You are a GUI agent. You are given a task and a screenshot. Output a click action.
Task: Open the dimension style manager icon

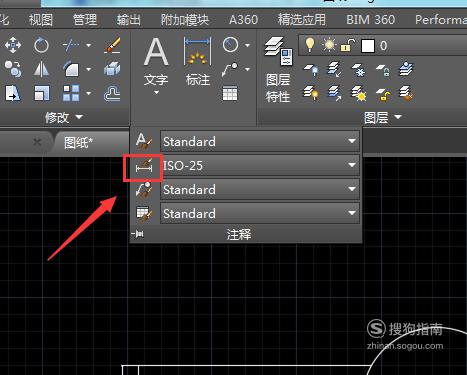click(144, 166)
